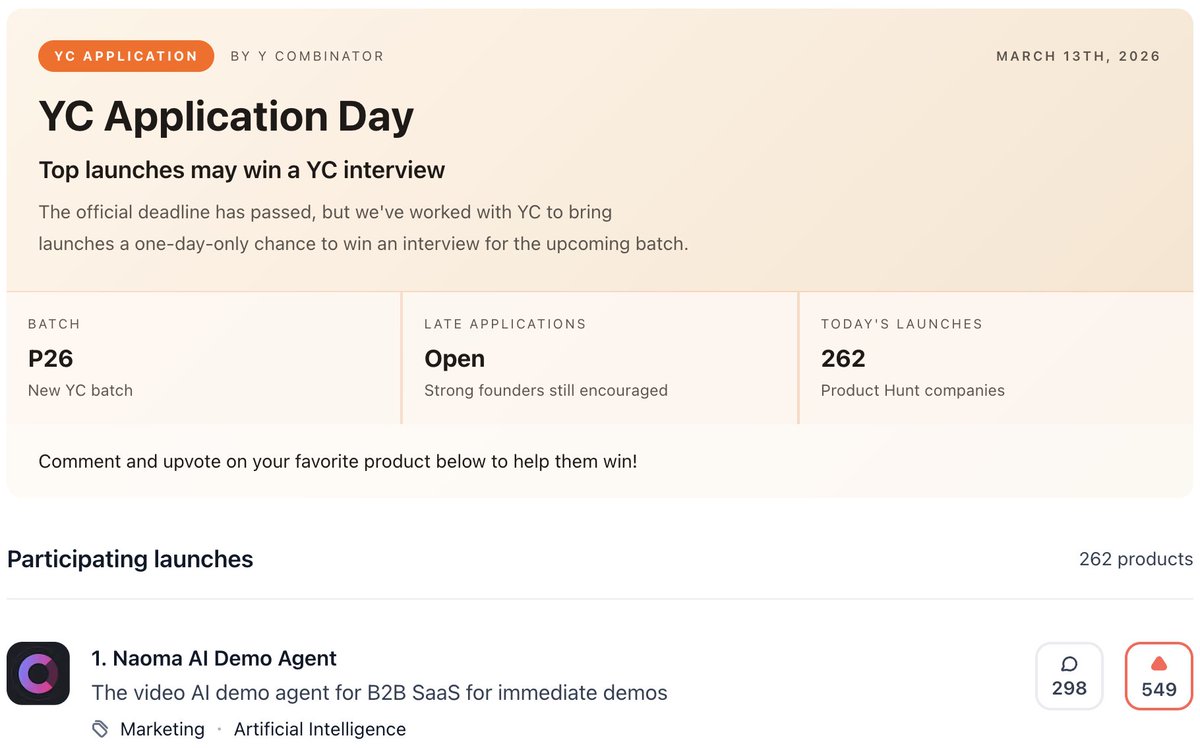Open the Naoma AI Demo Agent logo thumbnail
Image resolution: width=1200 pixels, height=748 pixels.
point(38,673)
